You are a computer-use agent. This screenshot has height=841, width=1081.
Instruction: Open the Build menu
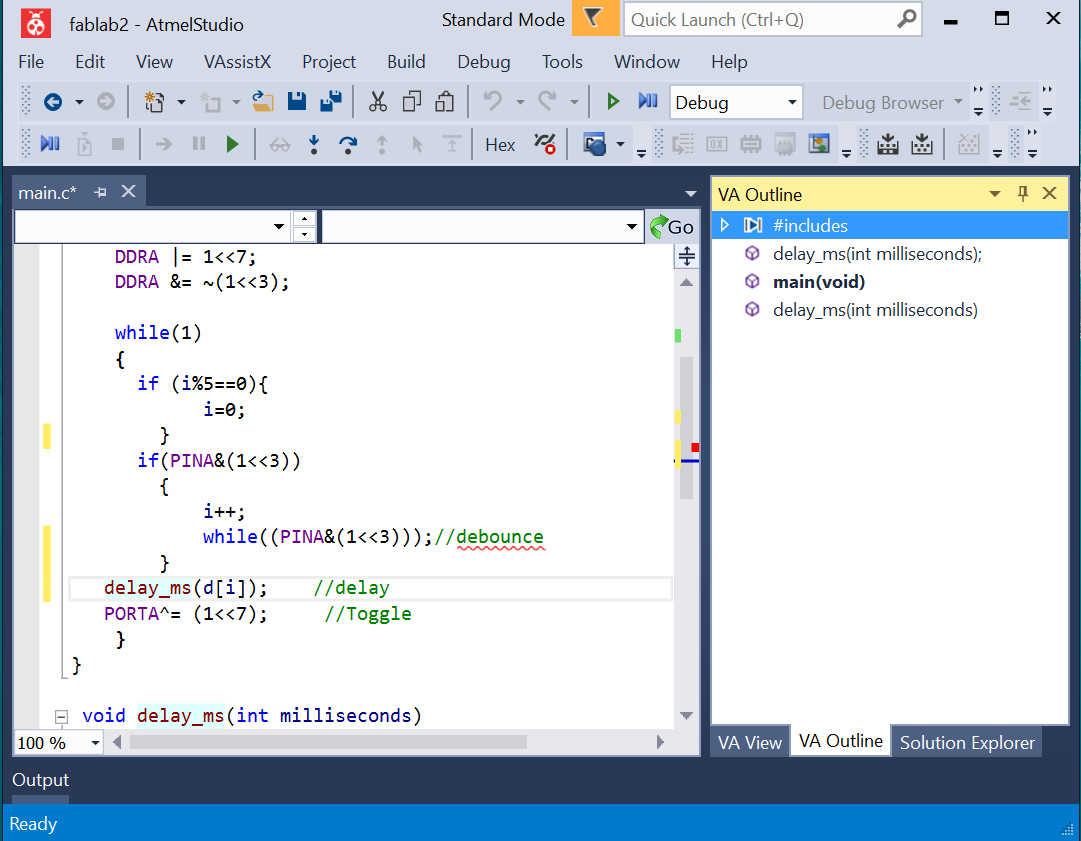pos(406,62)
